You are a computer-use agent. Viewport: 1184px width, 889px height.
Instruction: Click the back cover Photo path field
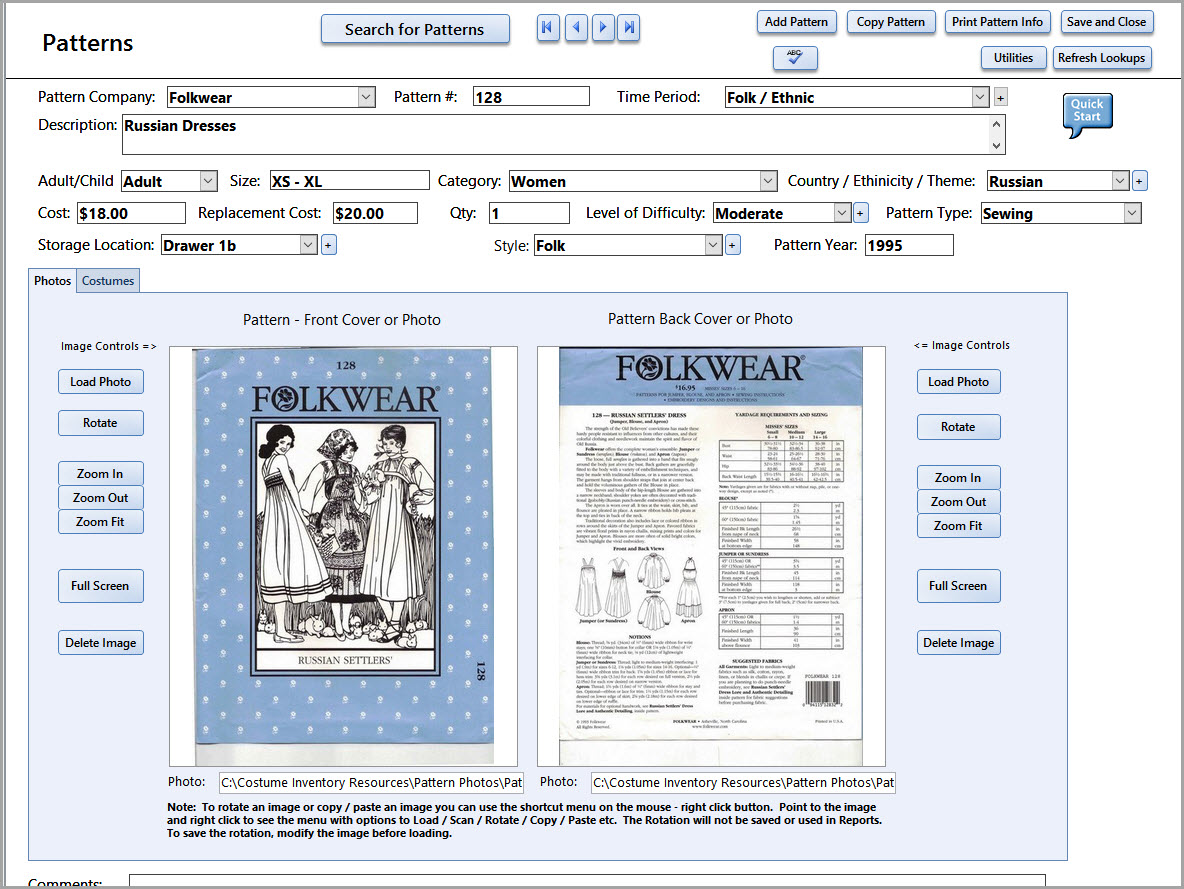pos(743,783)
